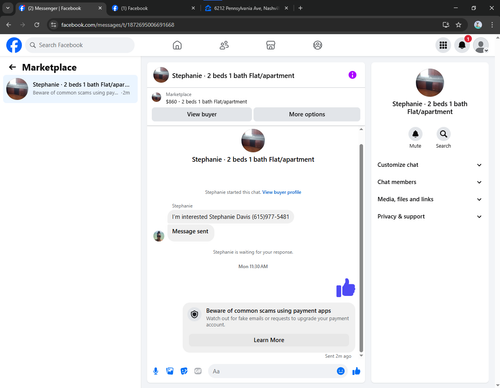The width and height of the screenshot is (500, 388).
Task: Click the "I'm interested Stephanie Davis" message
Action: click(x=230, y=217)
